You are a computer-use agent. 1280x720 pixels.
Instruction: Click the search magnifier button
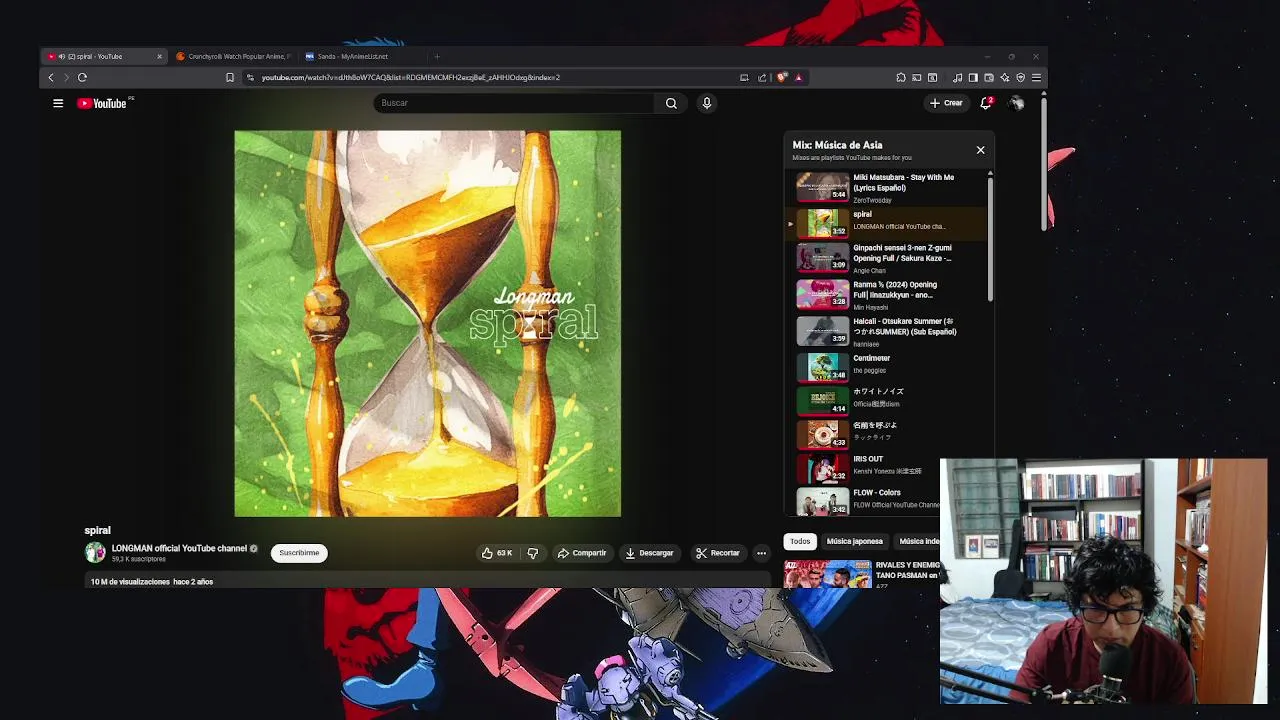pos(671,103)
